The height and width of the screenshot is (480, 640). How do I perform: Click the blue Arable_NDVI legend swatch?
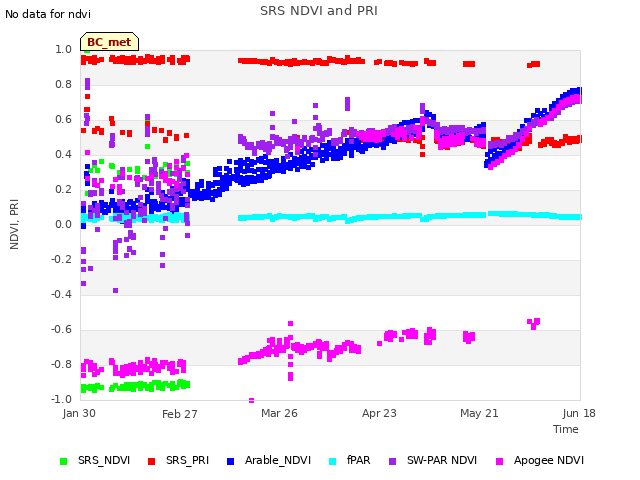pyautogui.click(x=231, y=461)
